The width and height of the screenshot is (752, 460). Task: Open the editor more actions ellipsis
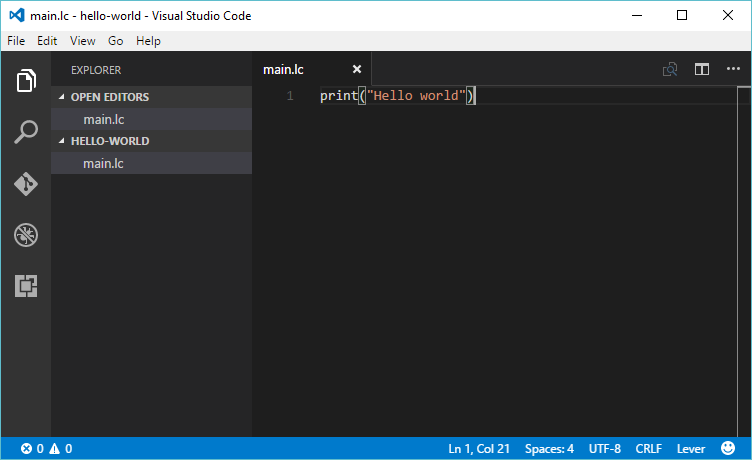click(733, 69)
